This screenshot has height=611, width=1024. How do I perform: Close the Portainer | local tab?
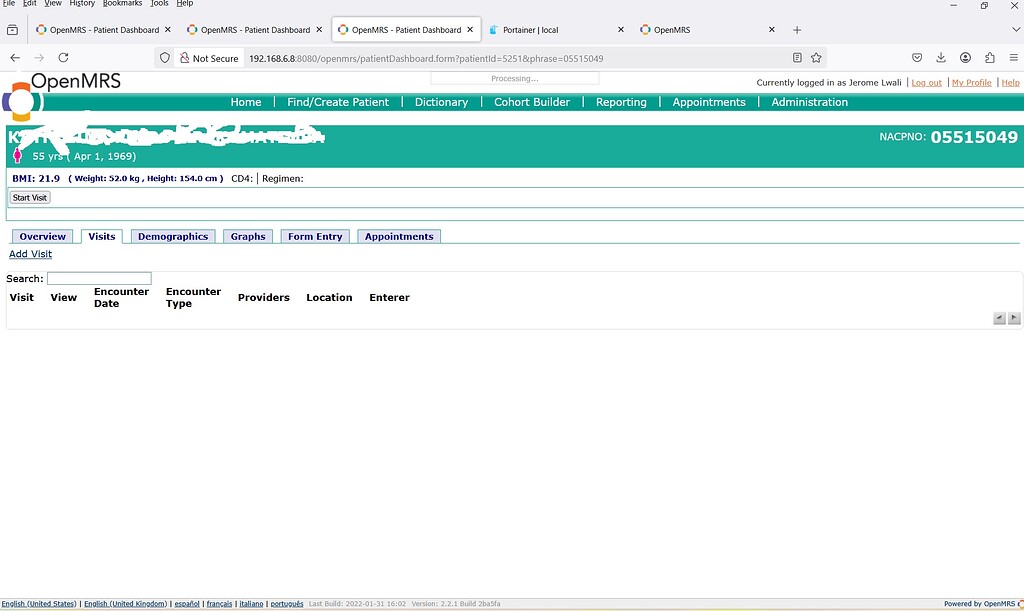pyautogui.click(x=621, y=30)
